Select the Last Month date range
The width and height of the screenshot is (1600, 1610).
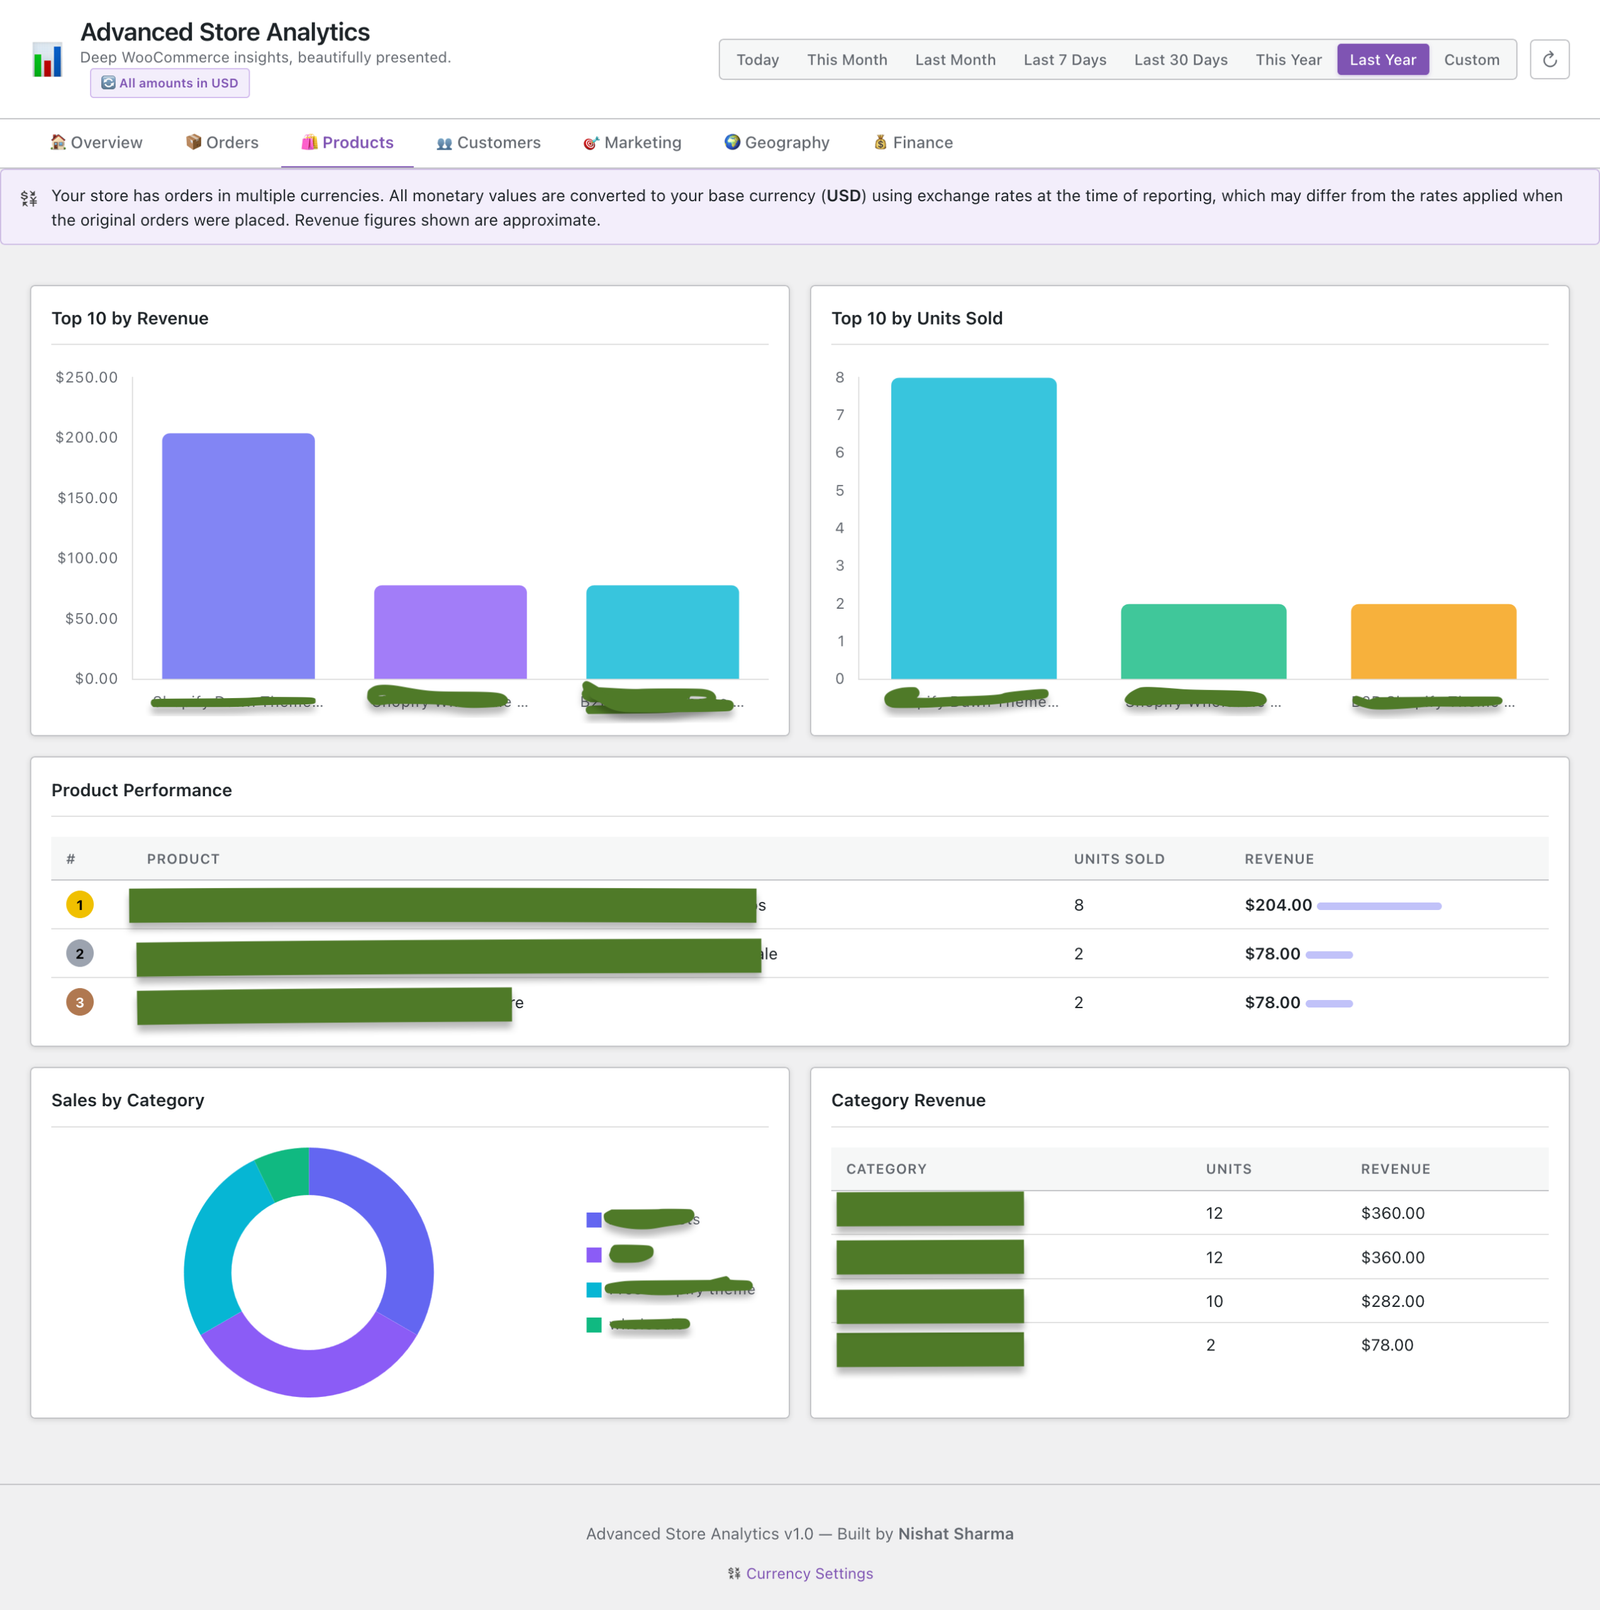click(955, 59)
